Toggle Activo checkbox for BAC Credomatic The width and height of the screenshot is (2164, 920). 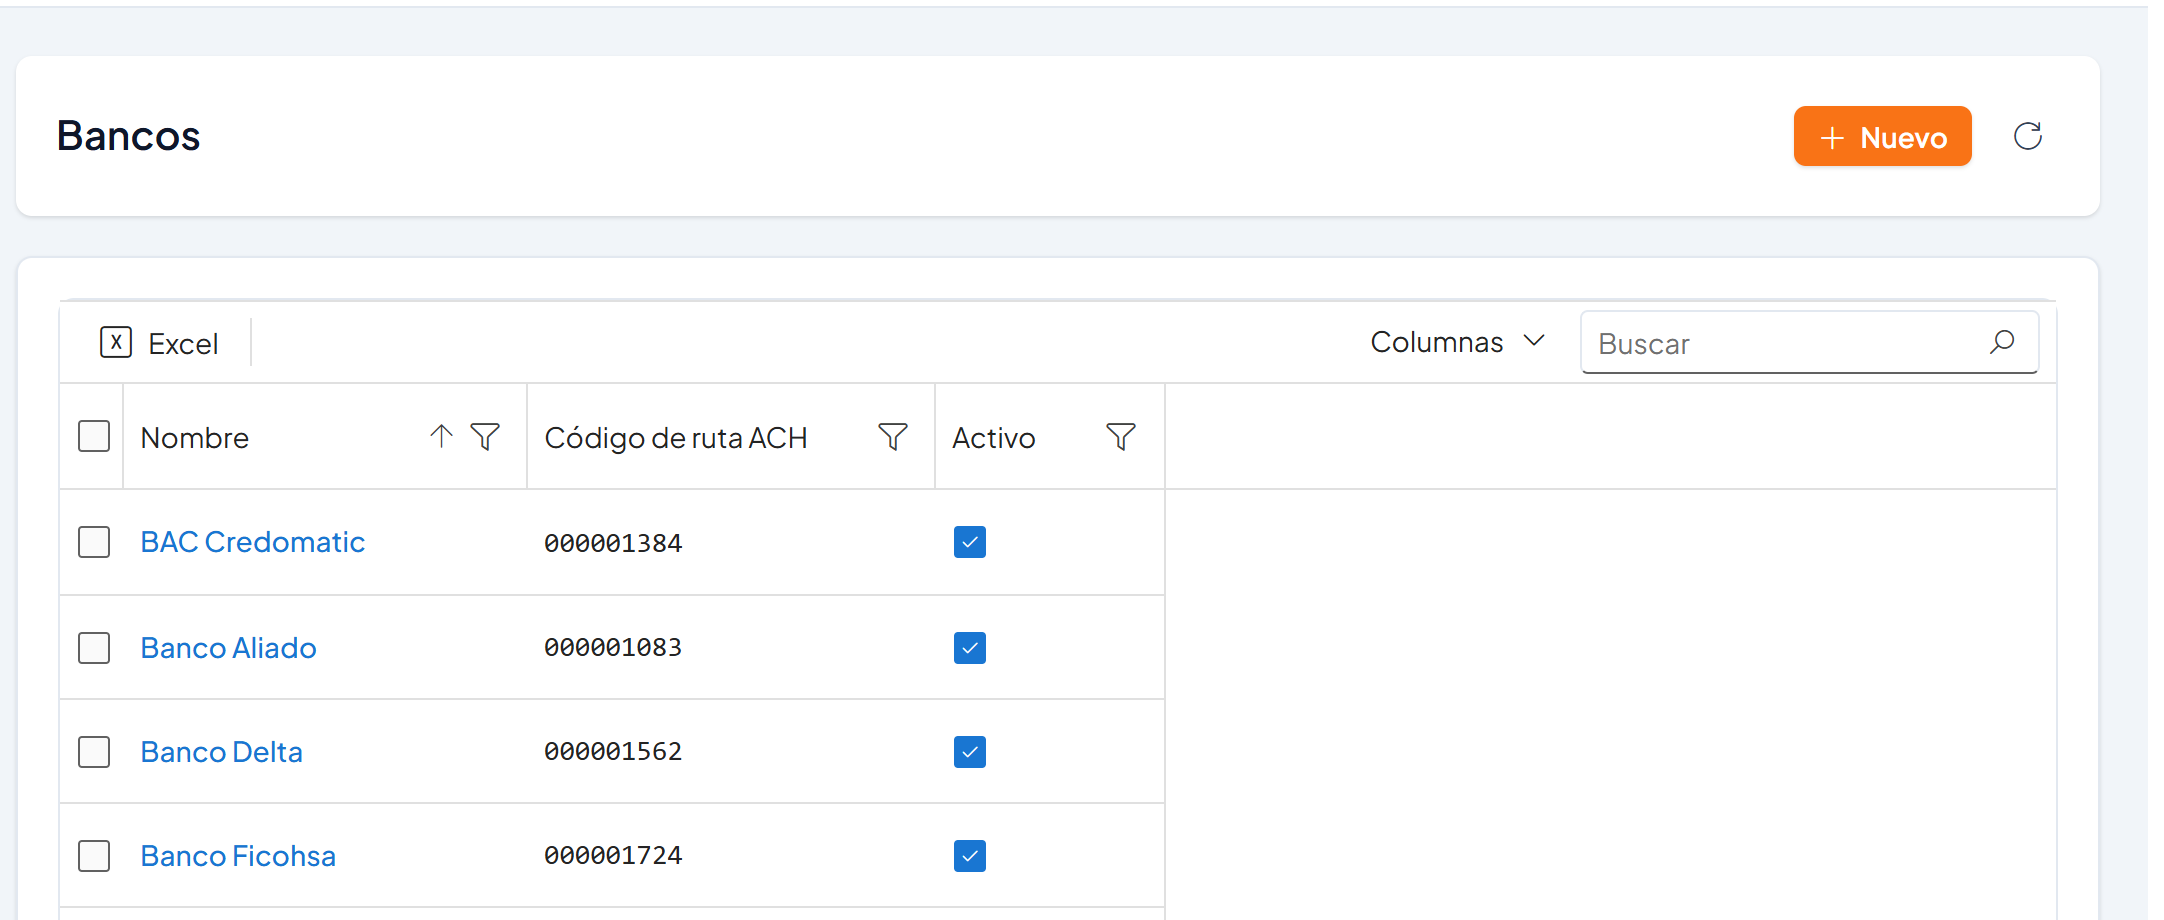pos(970,542)
